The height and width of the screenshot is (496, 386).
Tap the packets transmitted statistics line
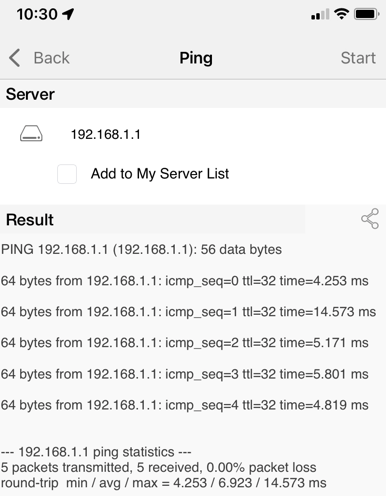pos(158,467)
